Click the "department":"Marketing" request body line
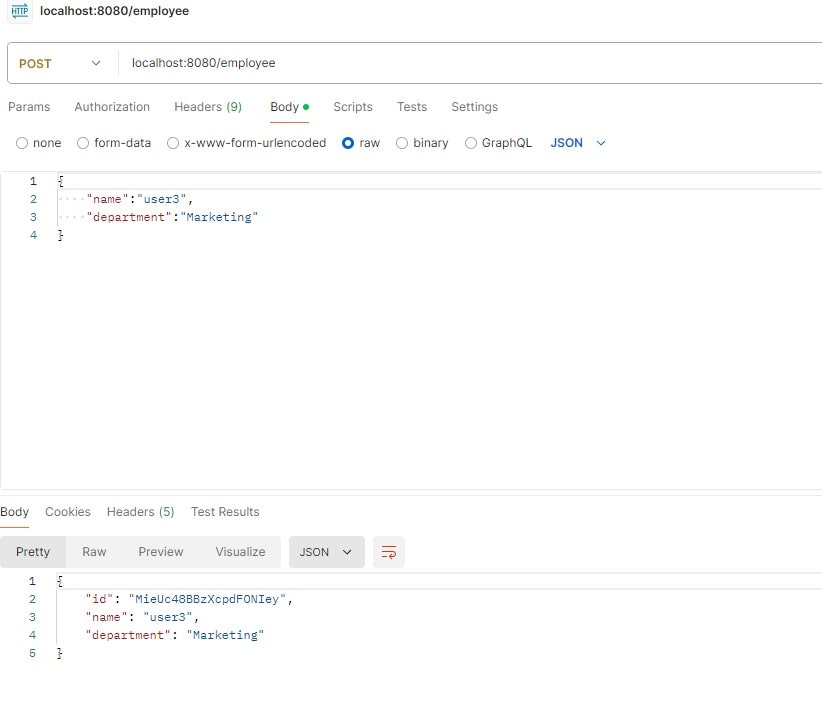Viewport: 822px width, 705px height. click(172, 217)
